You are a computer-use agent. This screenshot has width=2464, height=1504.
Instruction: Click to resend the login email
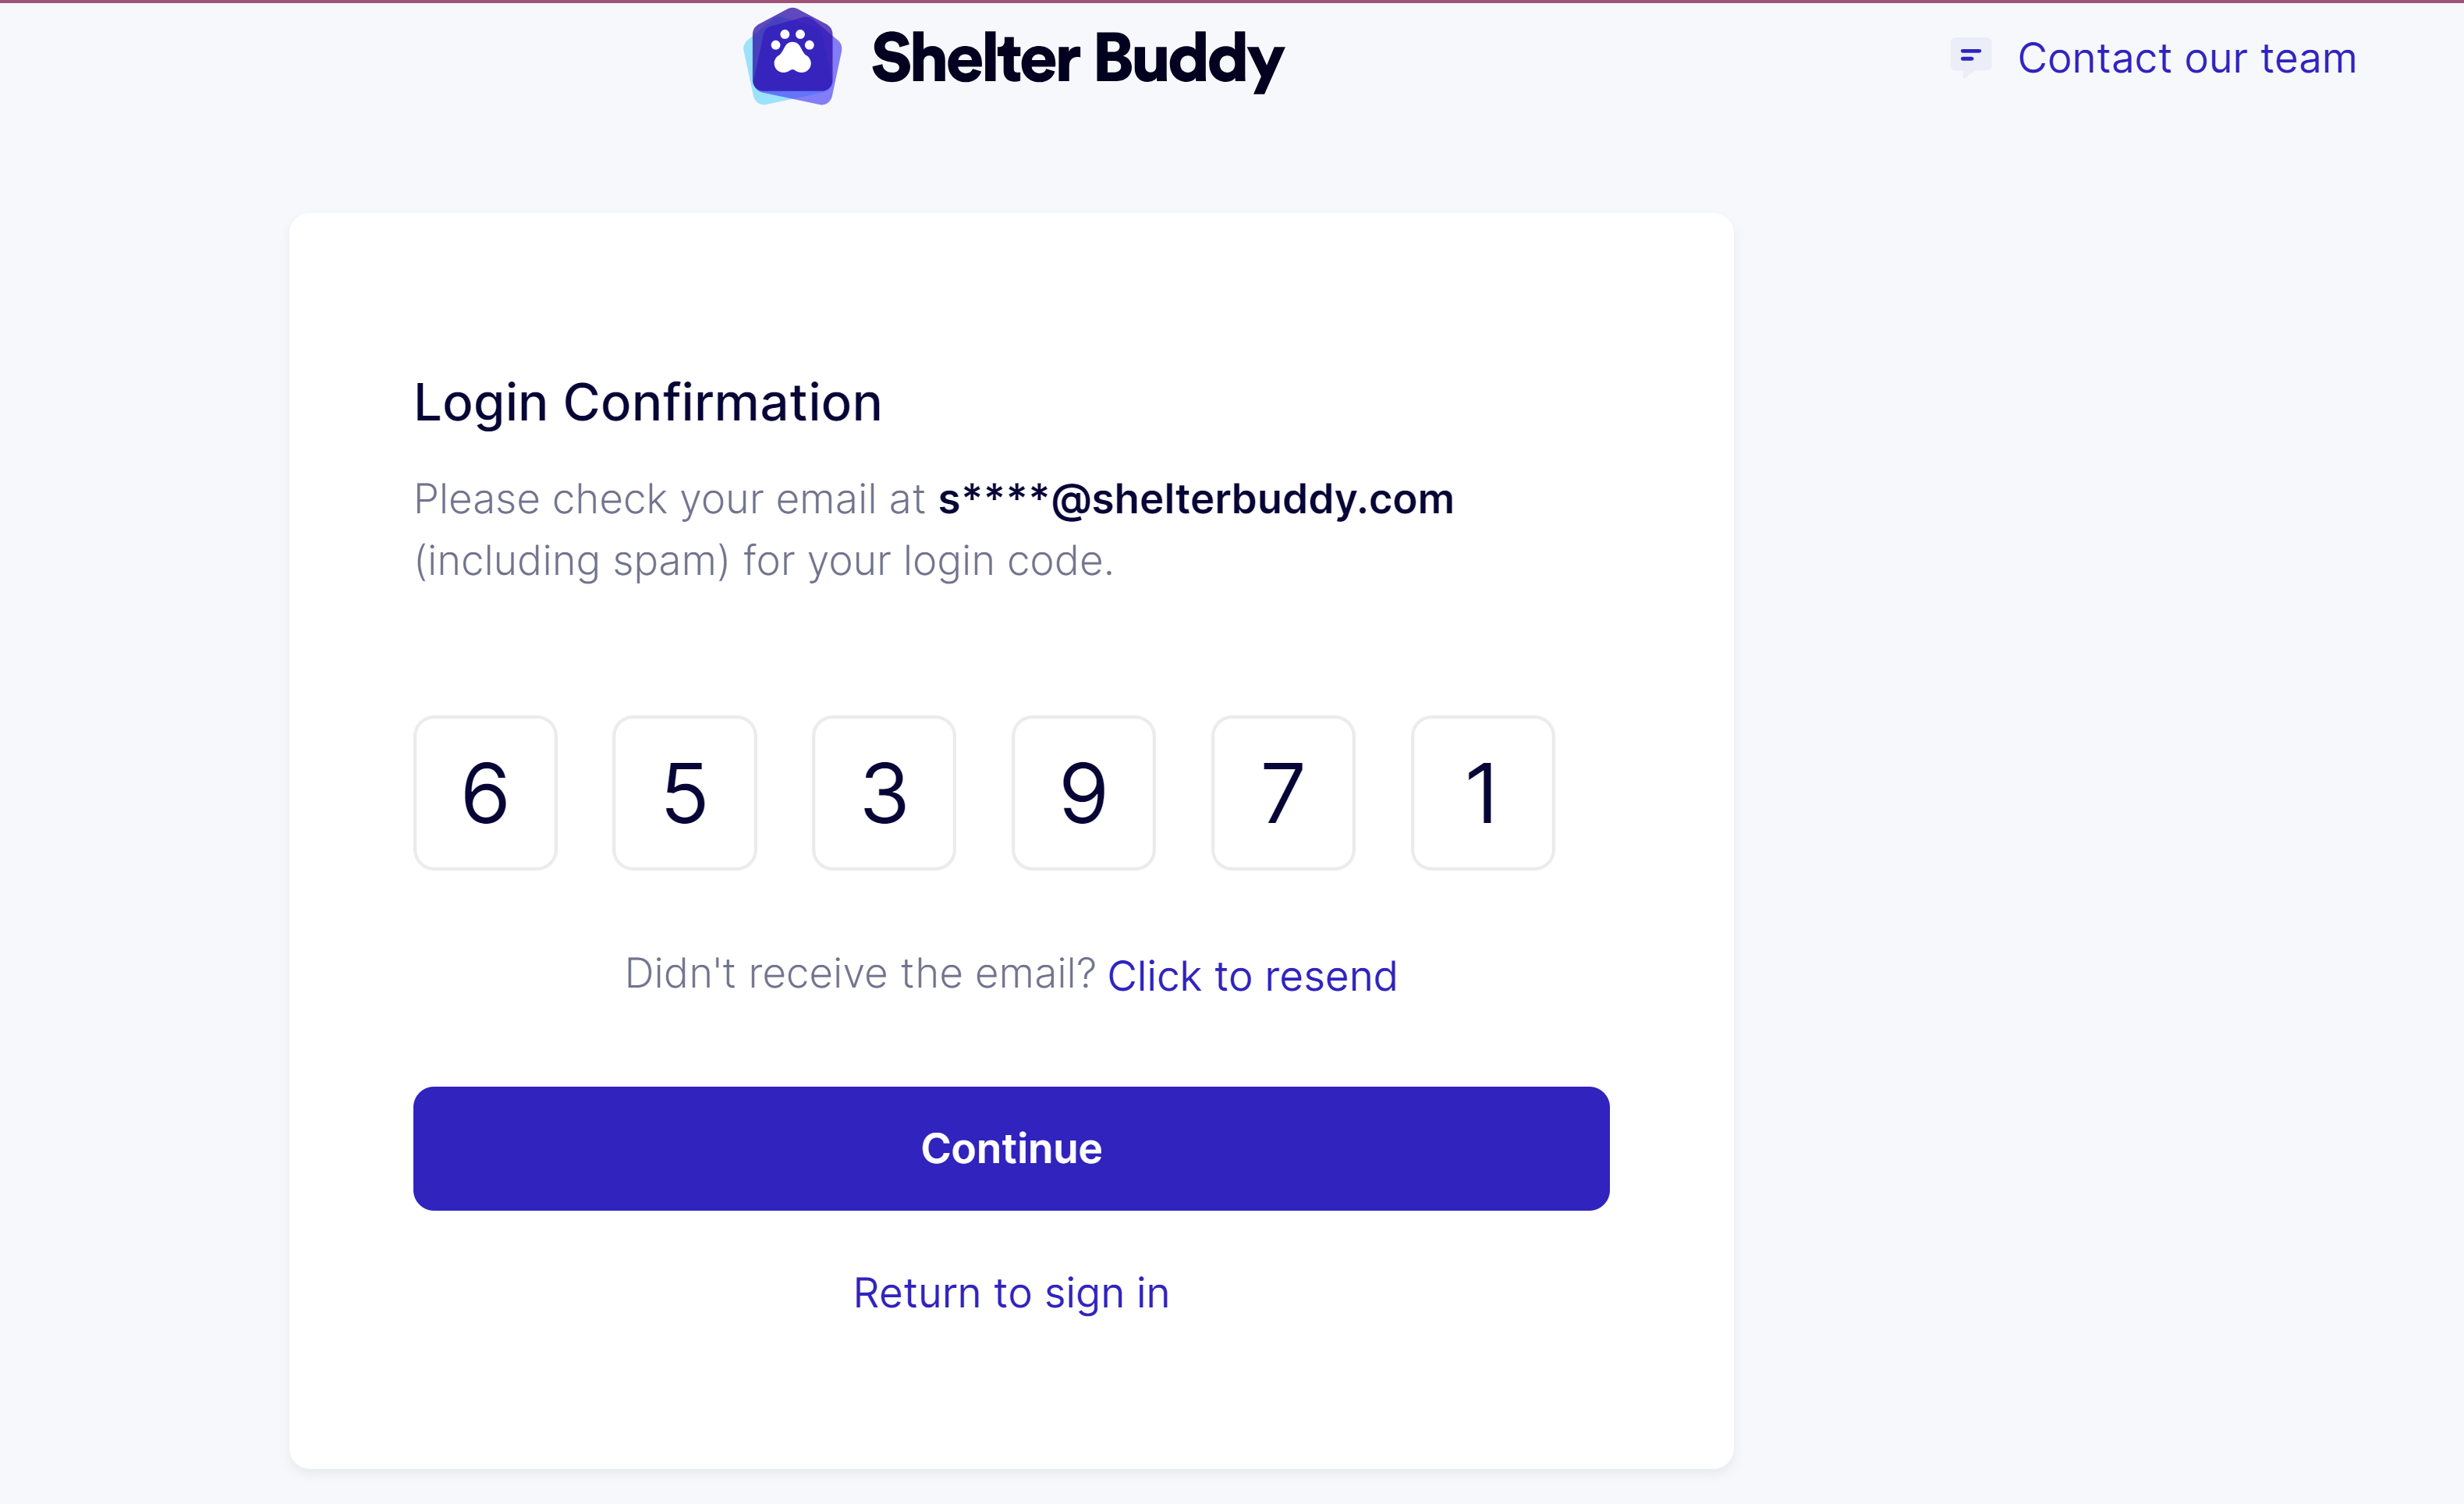click(x=1252, y=976)
